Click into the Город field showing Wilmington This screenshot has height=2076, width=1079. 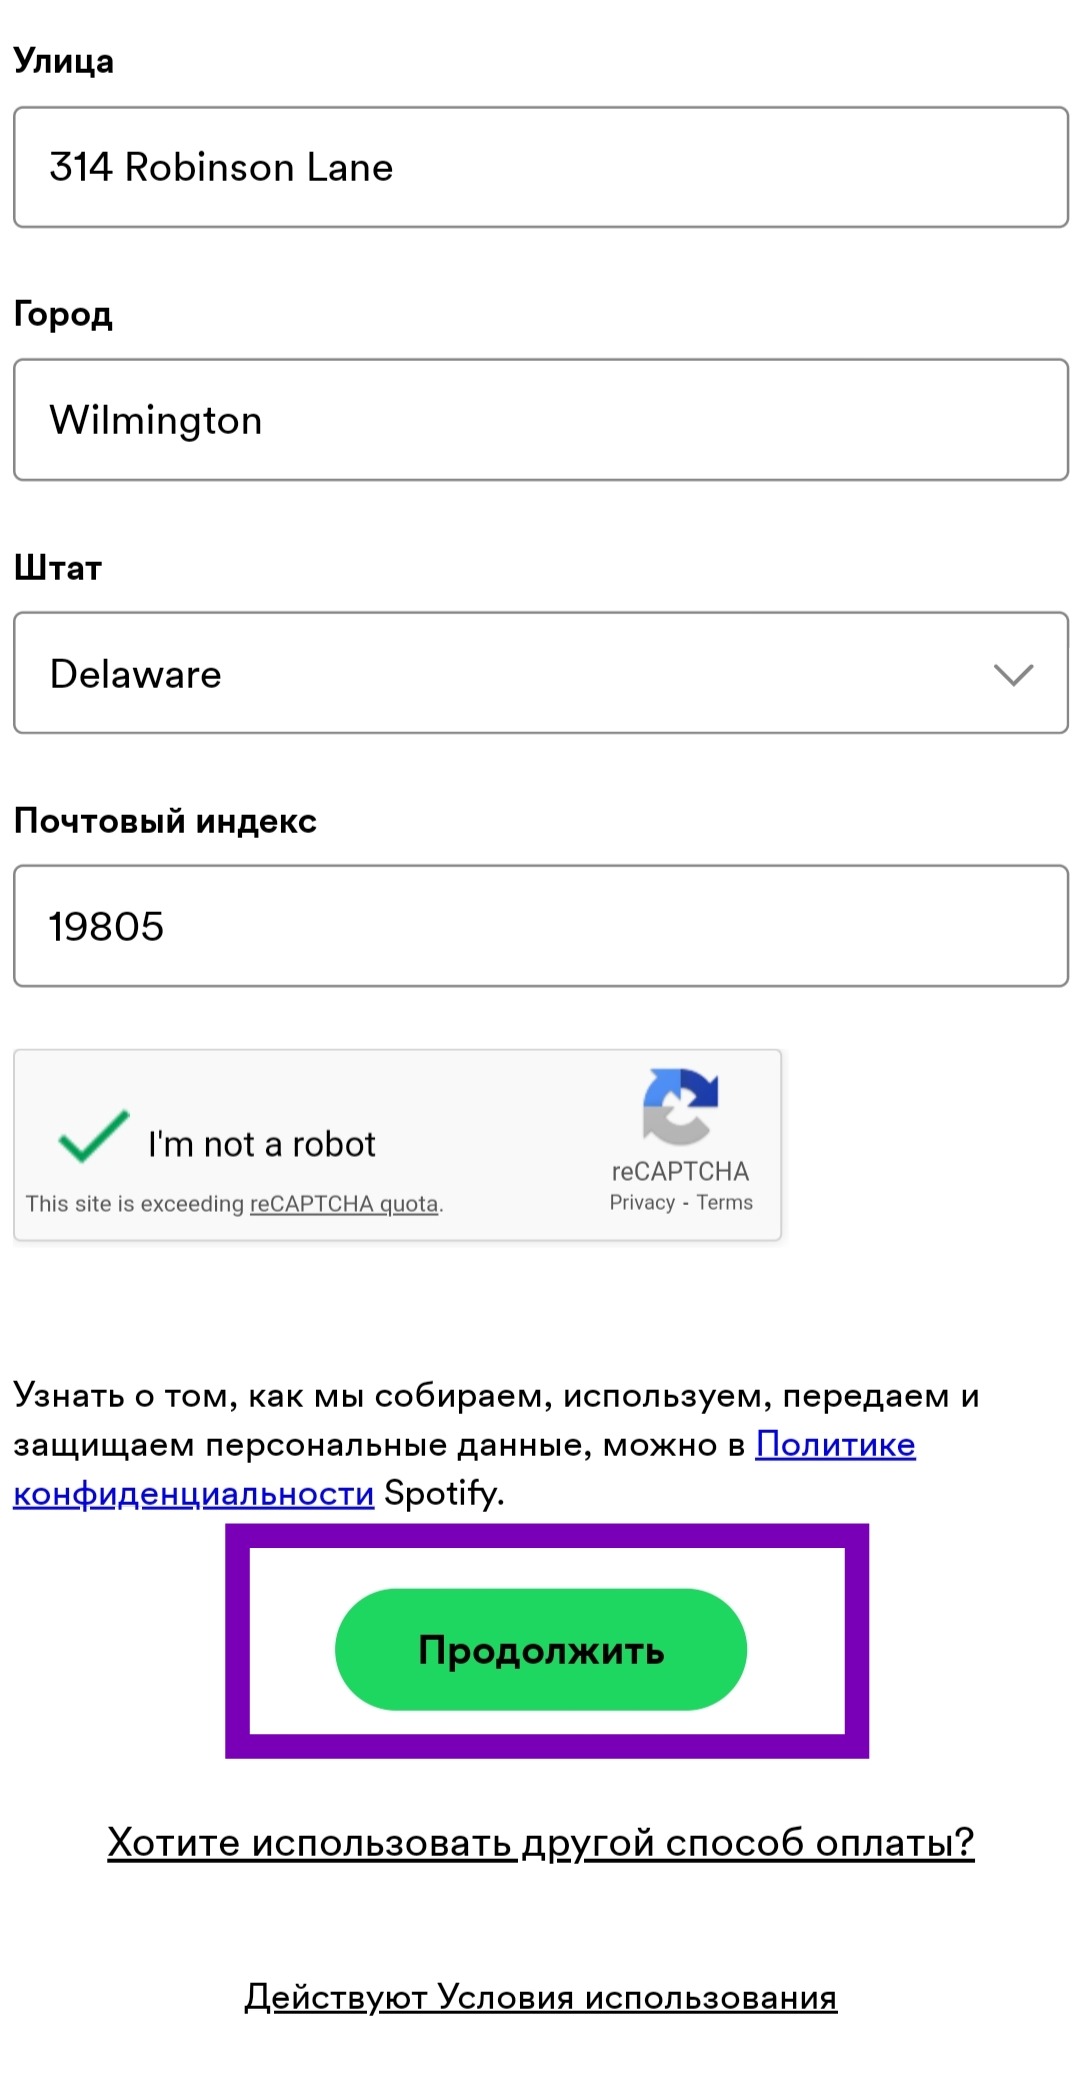pyautogui.click(x=540, y=420)
